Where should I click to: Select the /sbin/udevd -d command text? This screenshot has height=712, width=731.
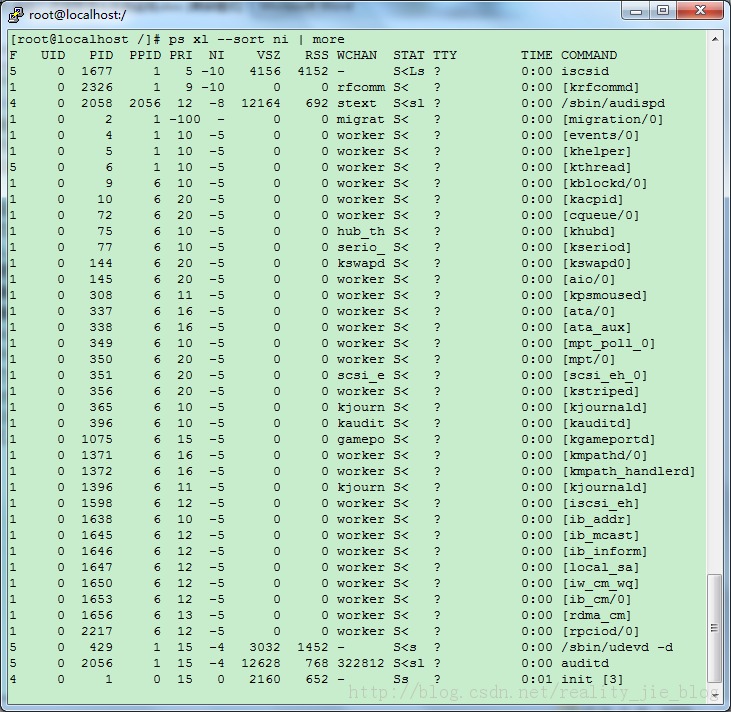point(617,648)
